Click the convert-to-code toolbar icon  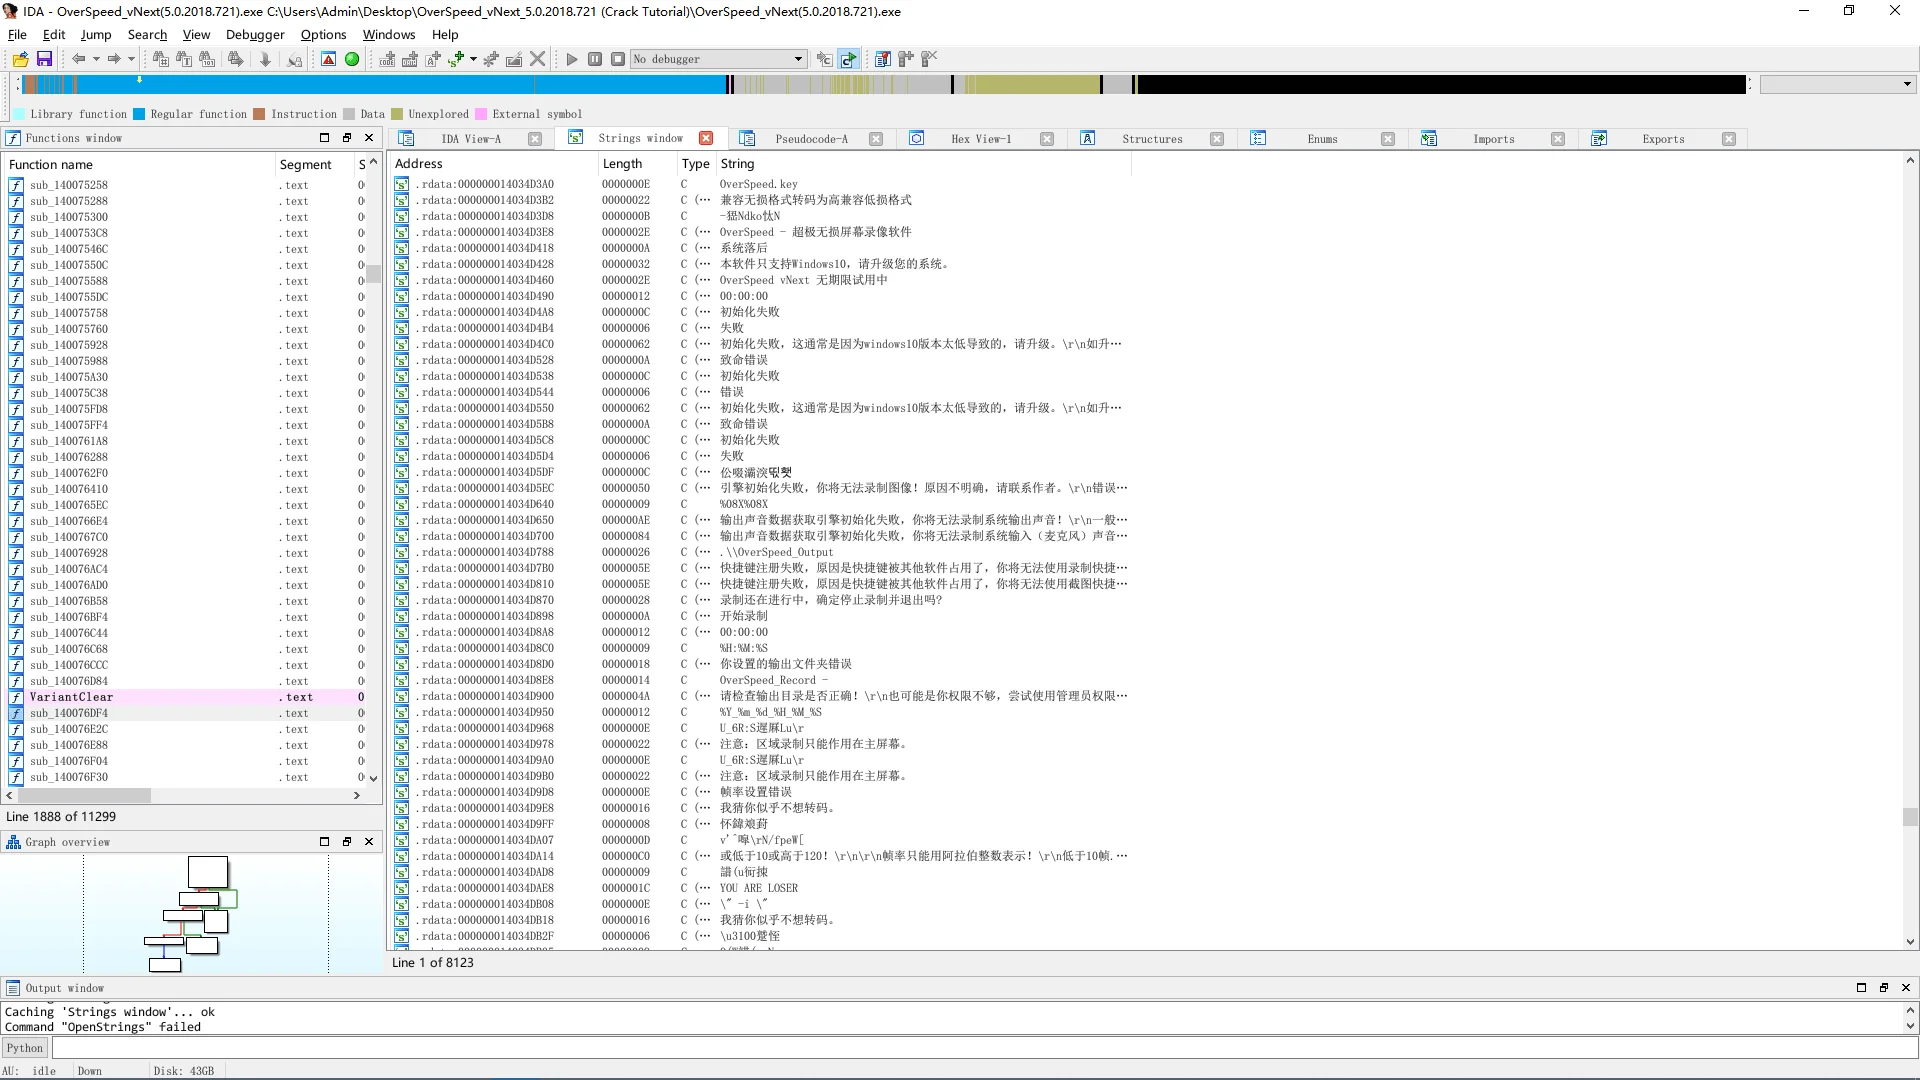click(x=387, y=59)
